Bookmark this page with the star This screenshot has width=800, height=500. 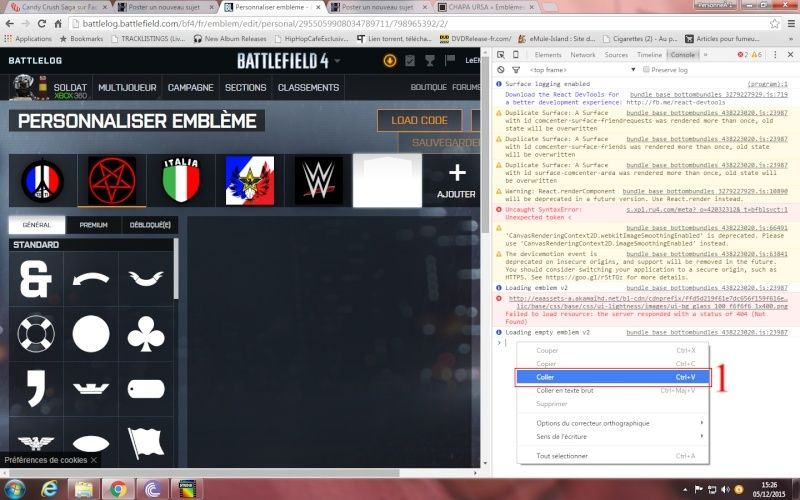[x=774, y=23]
